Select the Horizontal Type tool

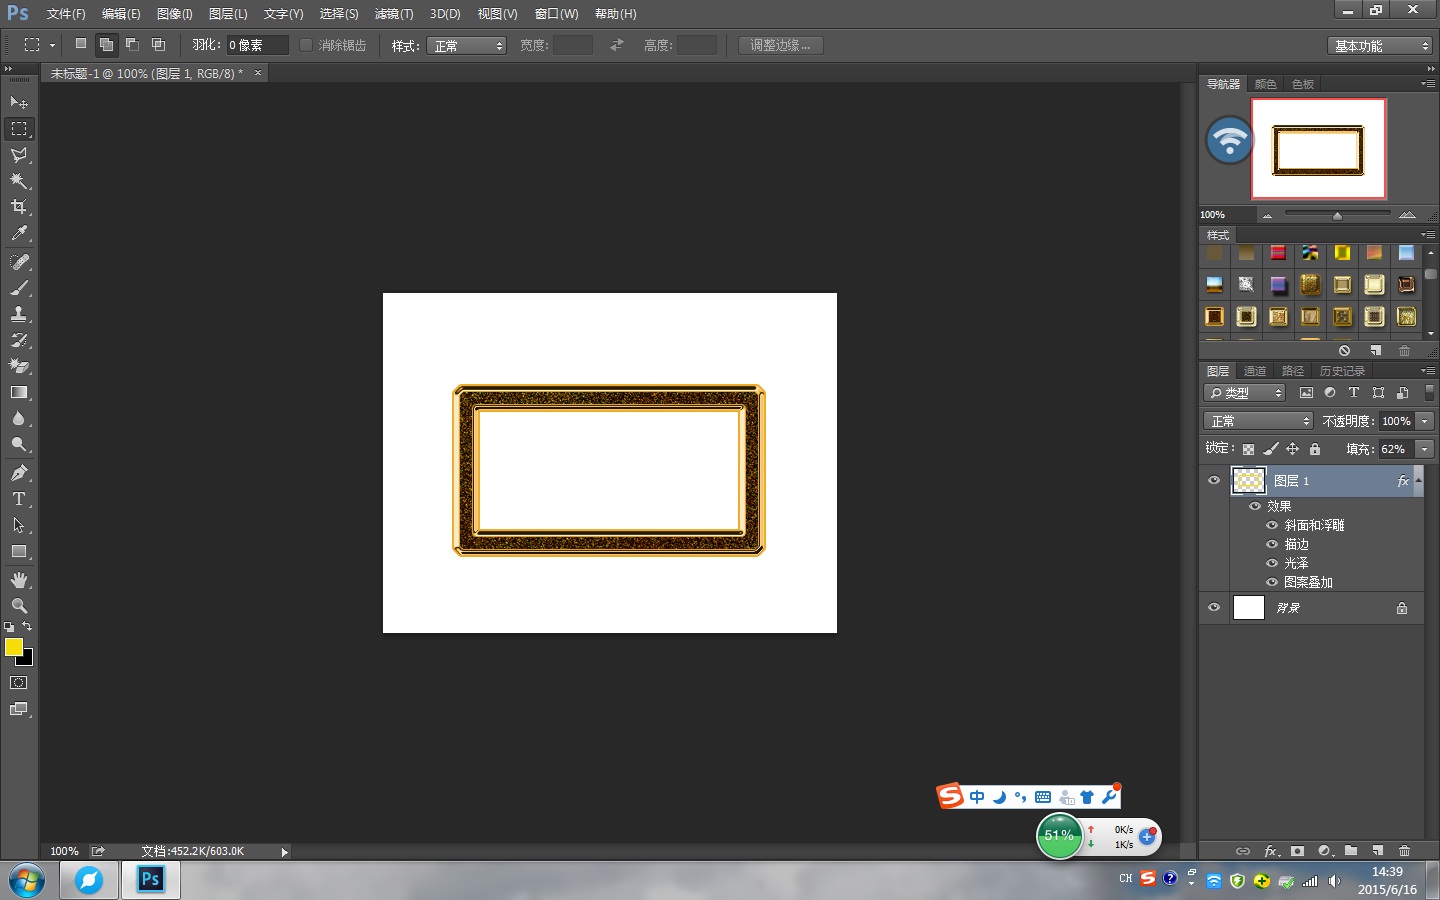pyautogui.click(x=19, y=499)
